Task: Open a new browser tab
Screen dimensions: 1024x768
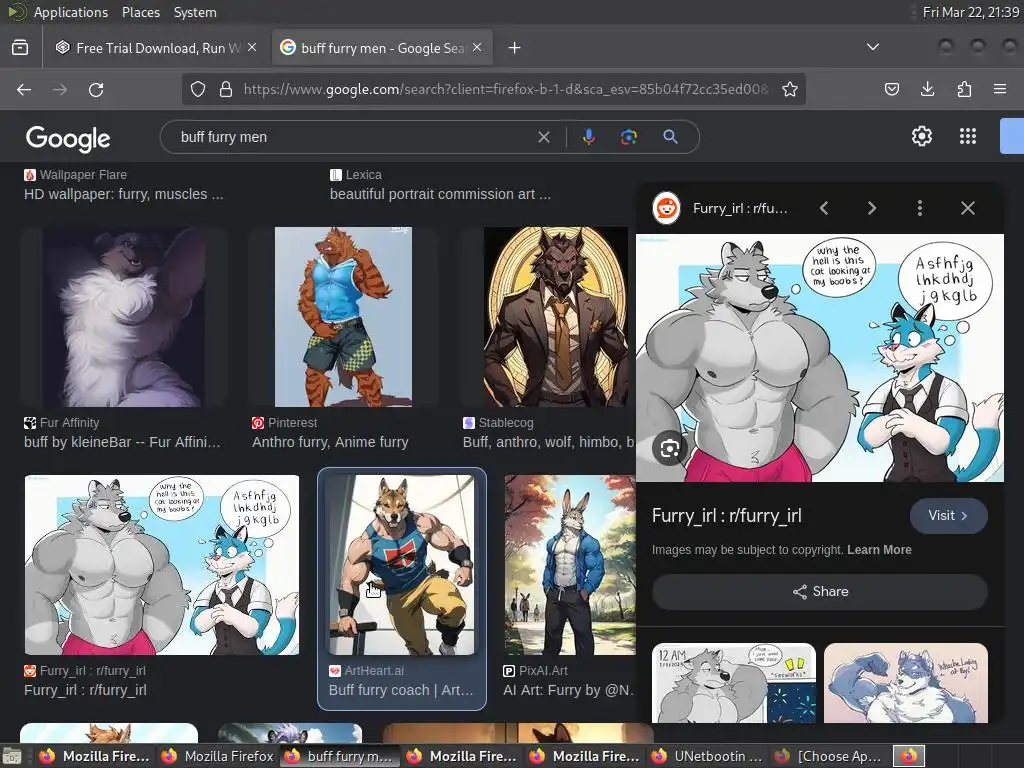Action: 515,48
